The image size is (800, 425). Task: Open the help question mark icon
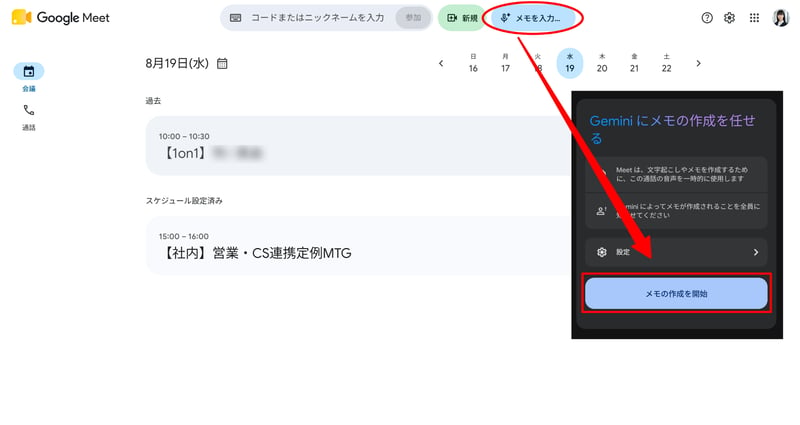(707, 18)
